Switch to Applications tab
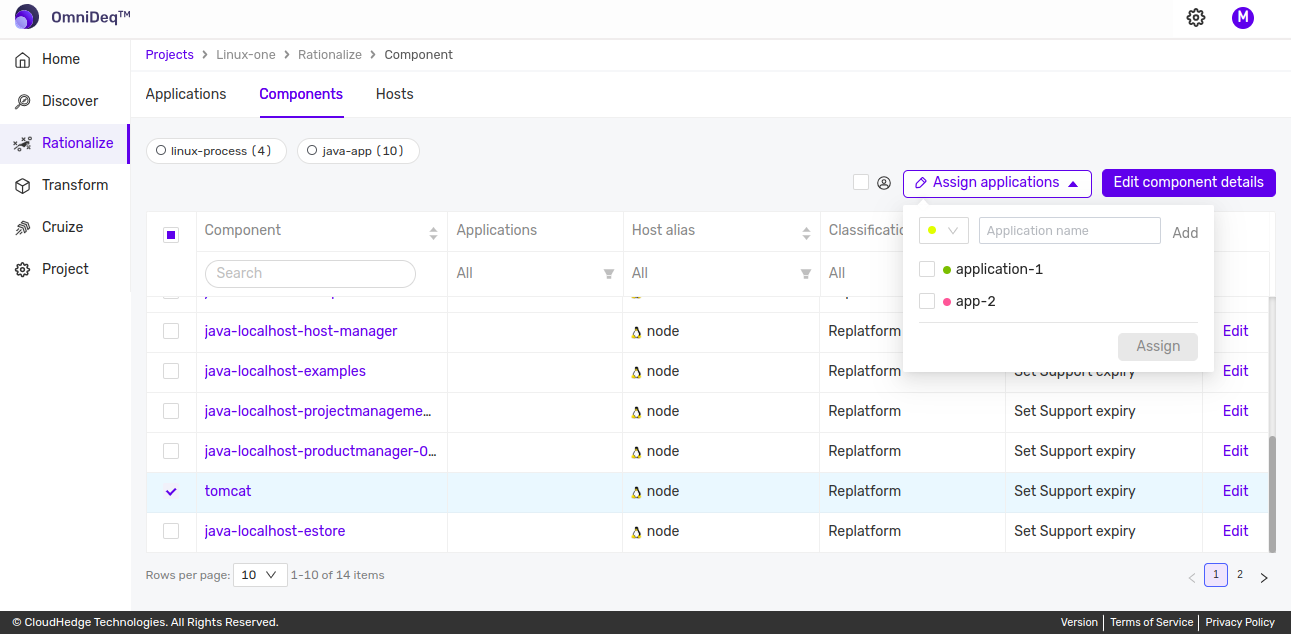The width and height of the screenshot is (1291, 634). pos(186,94)
